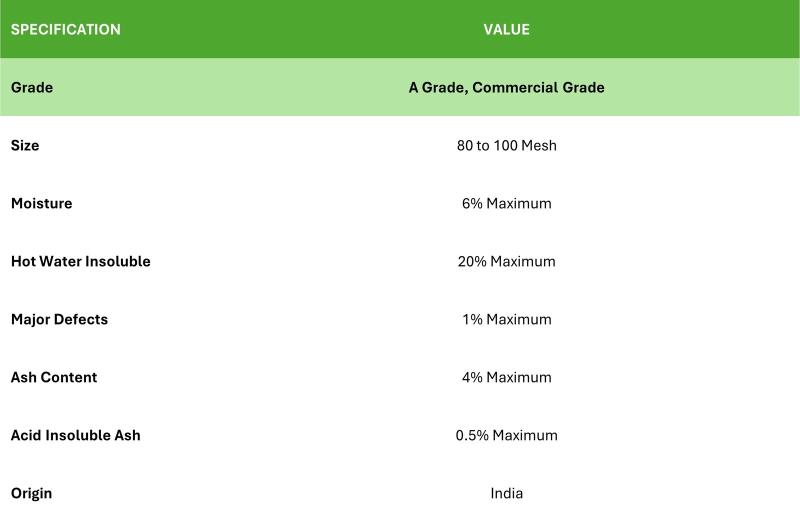This screenshot has width=800, height=522.
Task: Select the Size row label
Action: 25,145
